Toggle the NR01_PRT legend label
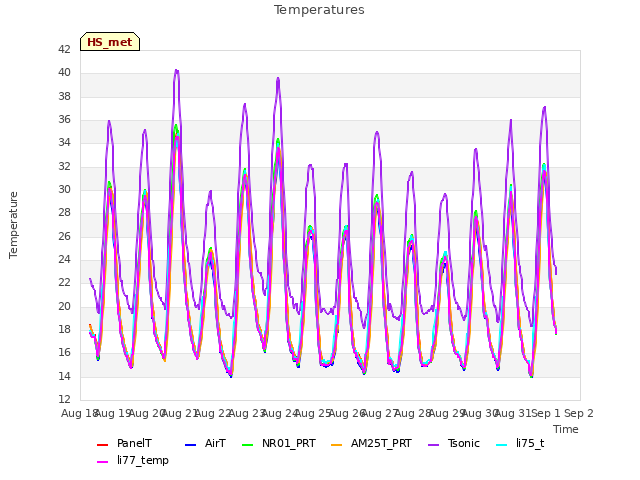The width and height of the screenshot is (640, 480). tap(289, 443)
